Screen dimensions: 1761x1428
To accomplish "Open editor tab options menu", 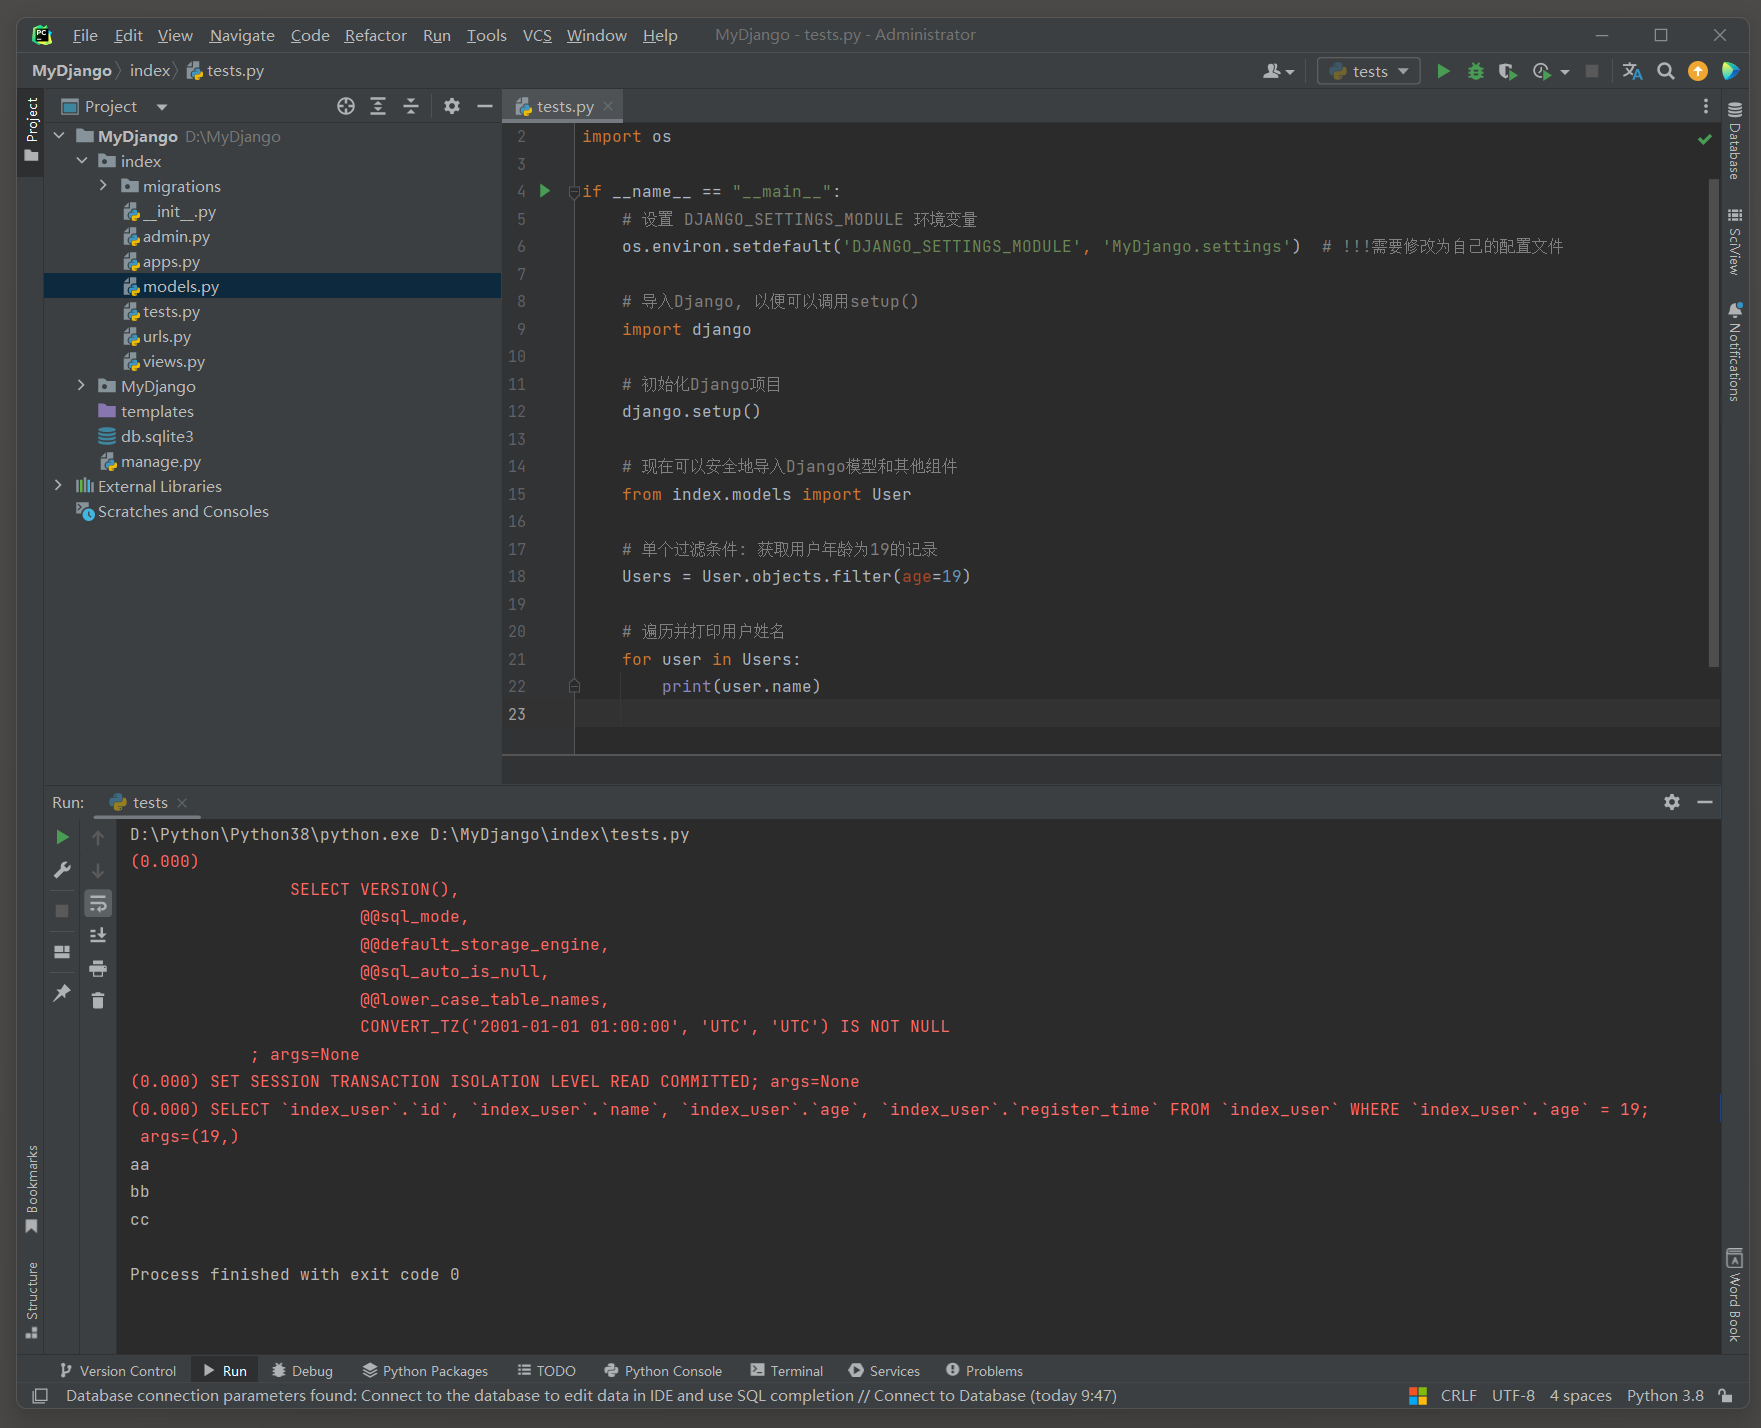I will click(1706, 106).
